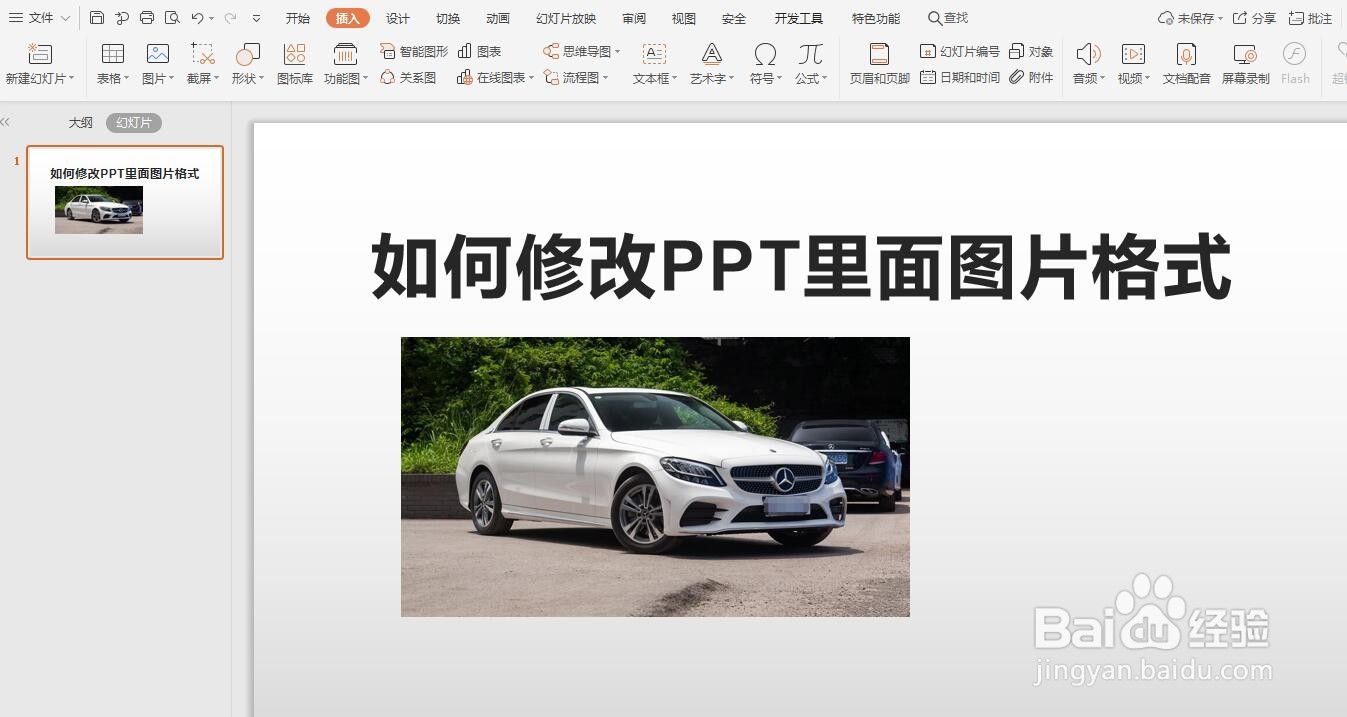Image resolution: width=1347 pixels, height=717 pixels.
Task: Open the 文件 menu dropdown
Action: tap(39, 18)
